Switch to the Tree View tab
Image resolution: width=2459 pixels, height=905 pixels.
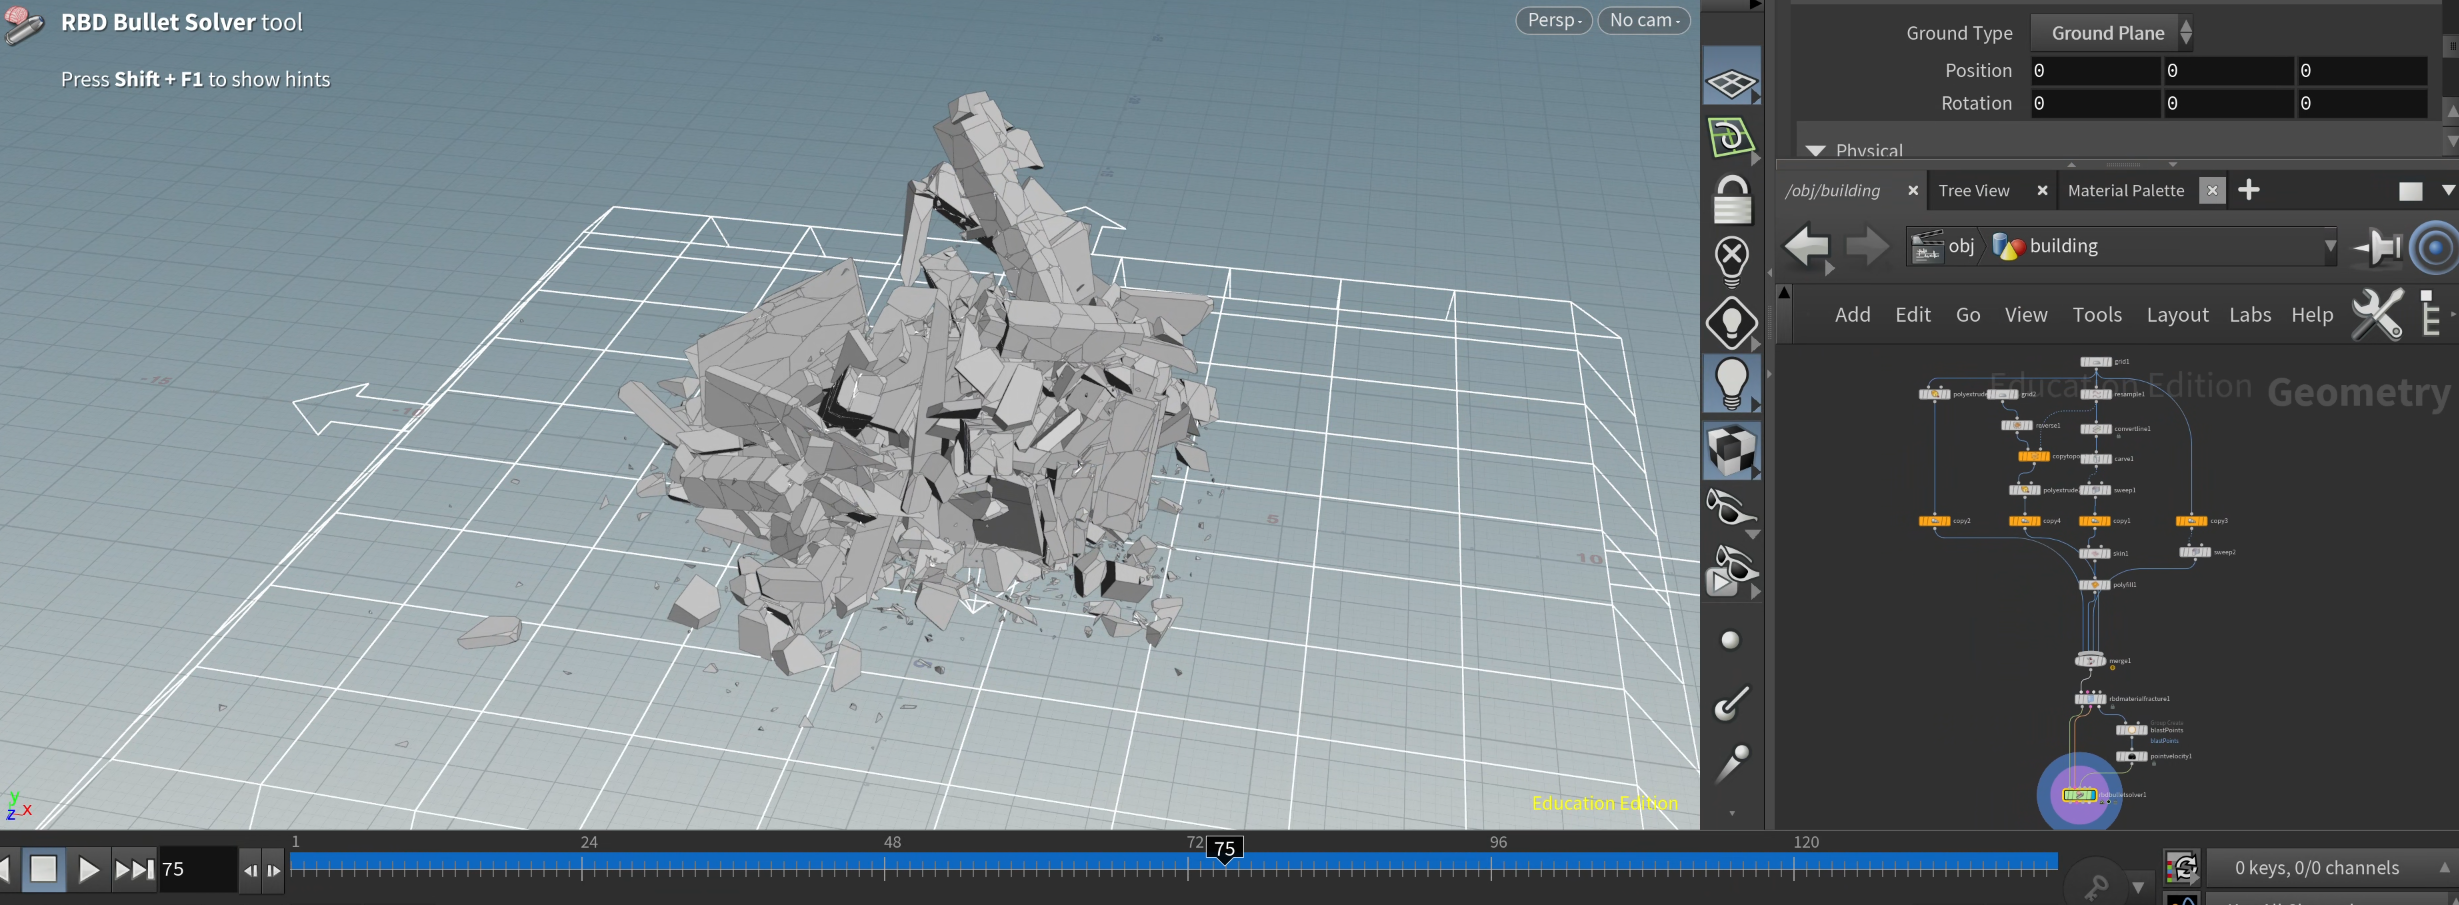click(x=1973, y=191)
